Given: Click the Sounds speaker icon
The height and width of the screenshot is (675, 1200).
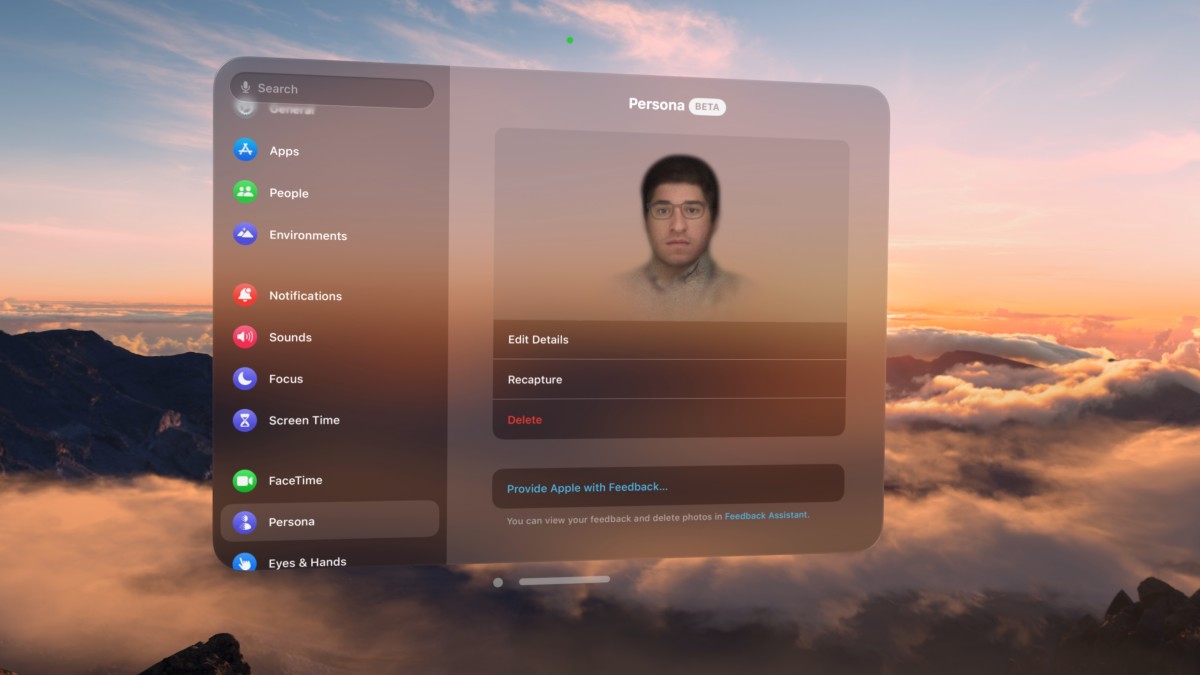Looking at the screenshot, I should click(245, 337).
